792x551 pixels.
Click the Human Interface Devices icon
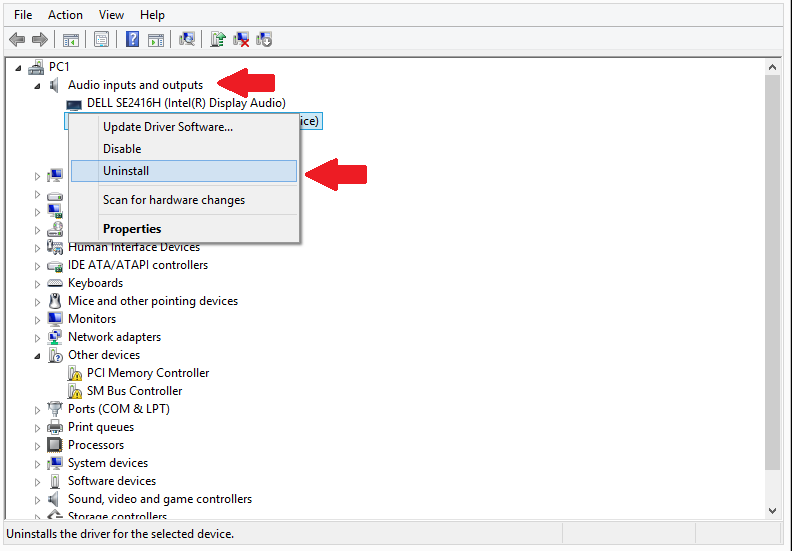click(55, 247)
